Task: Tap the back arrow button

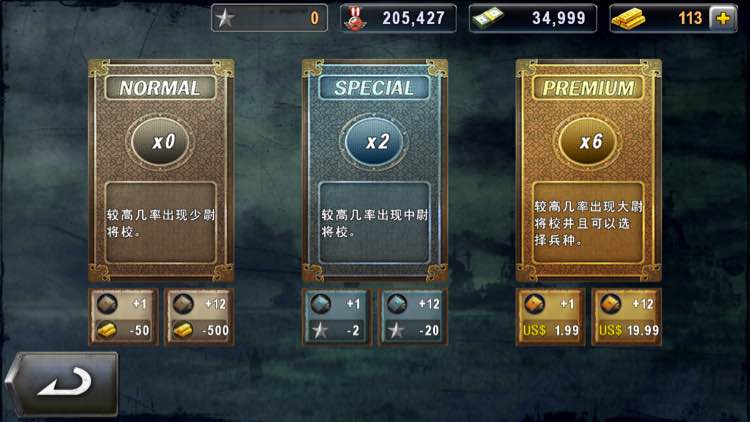Action: tap(62, 384)
